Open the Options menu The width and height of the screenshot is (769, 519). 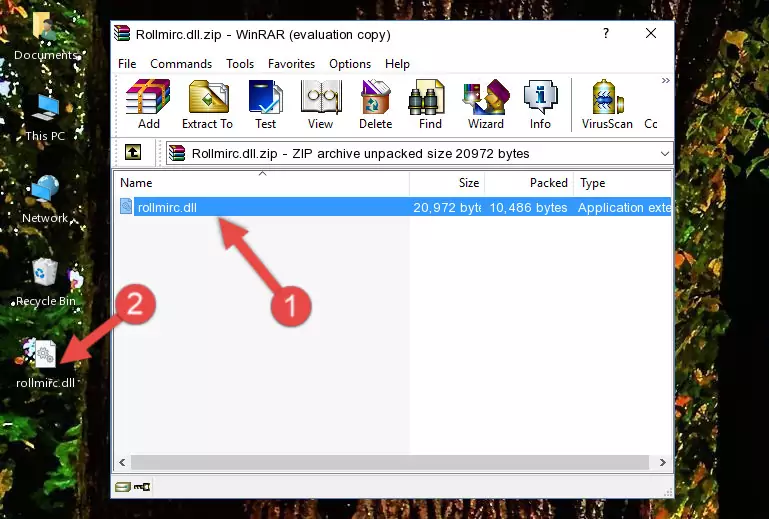coord(350,64)
